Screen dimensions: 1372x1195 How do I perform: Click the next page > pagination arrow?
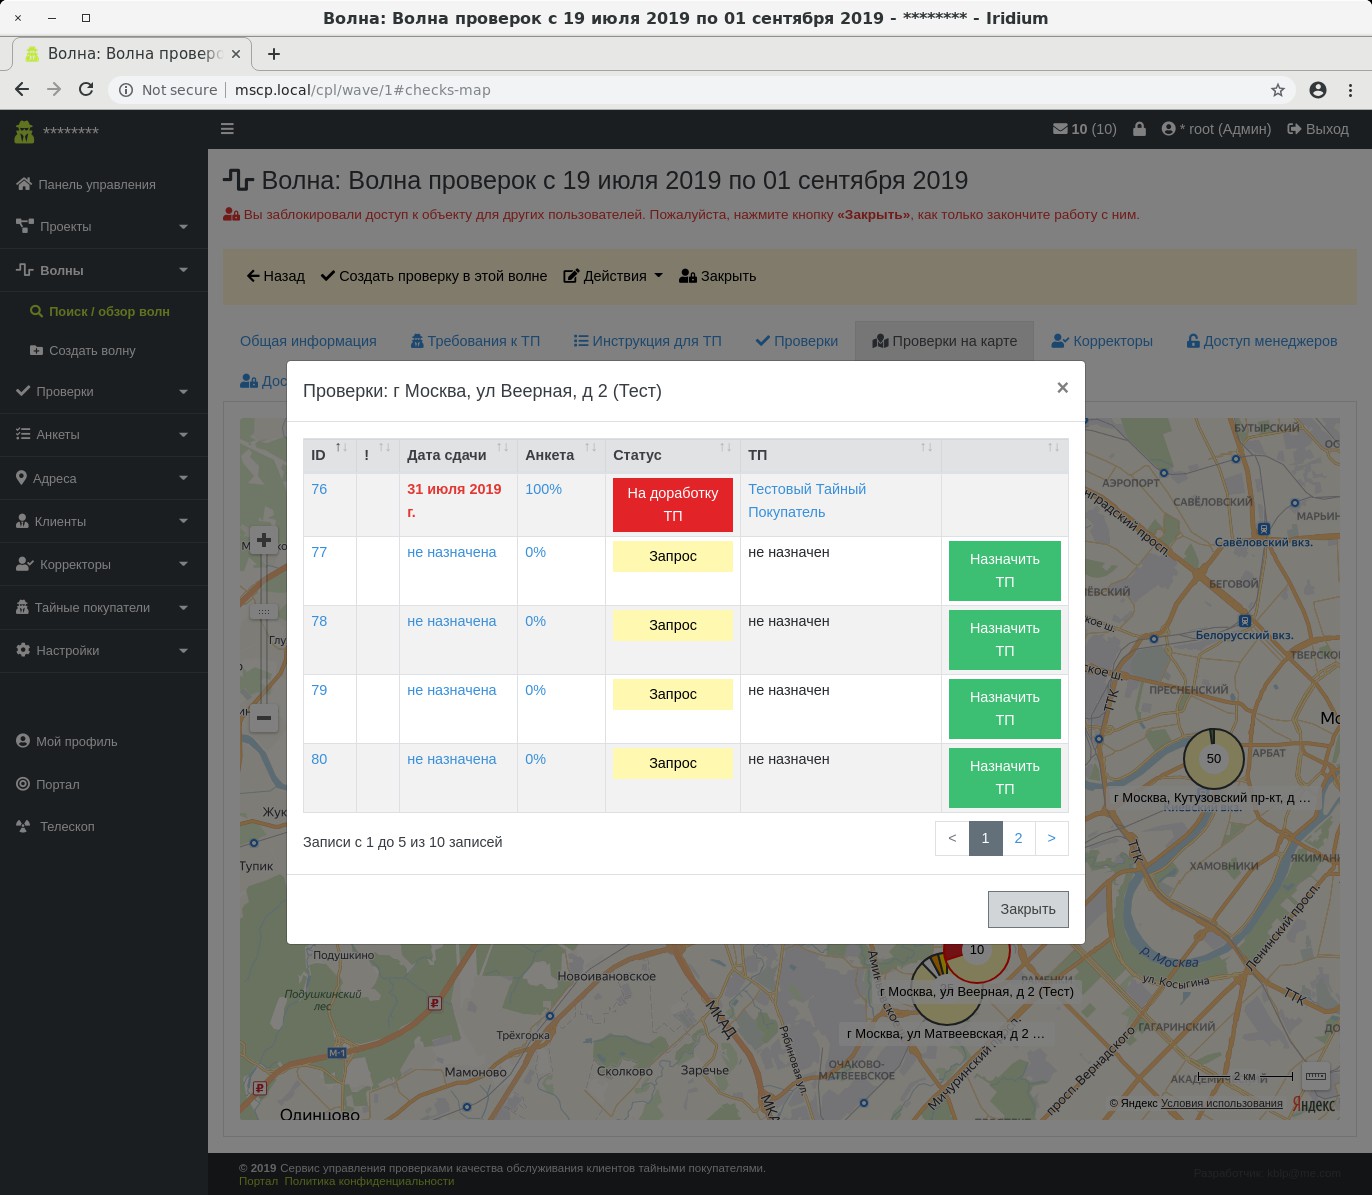[1051, 838]
